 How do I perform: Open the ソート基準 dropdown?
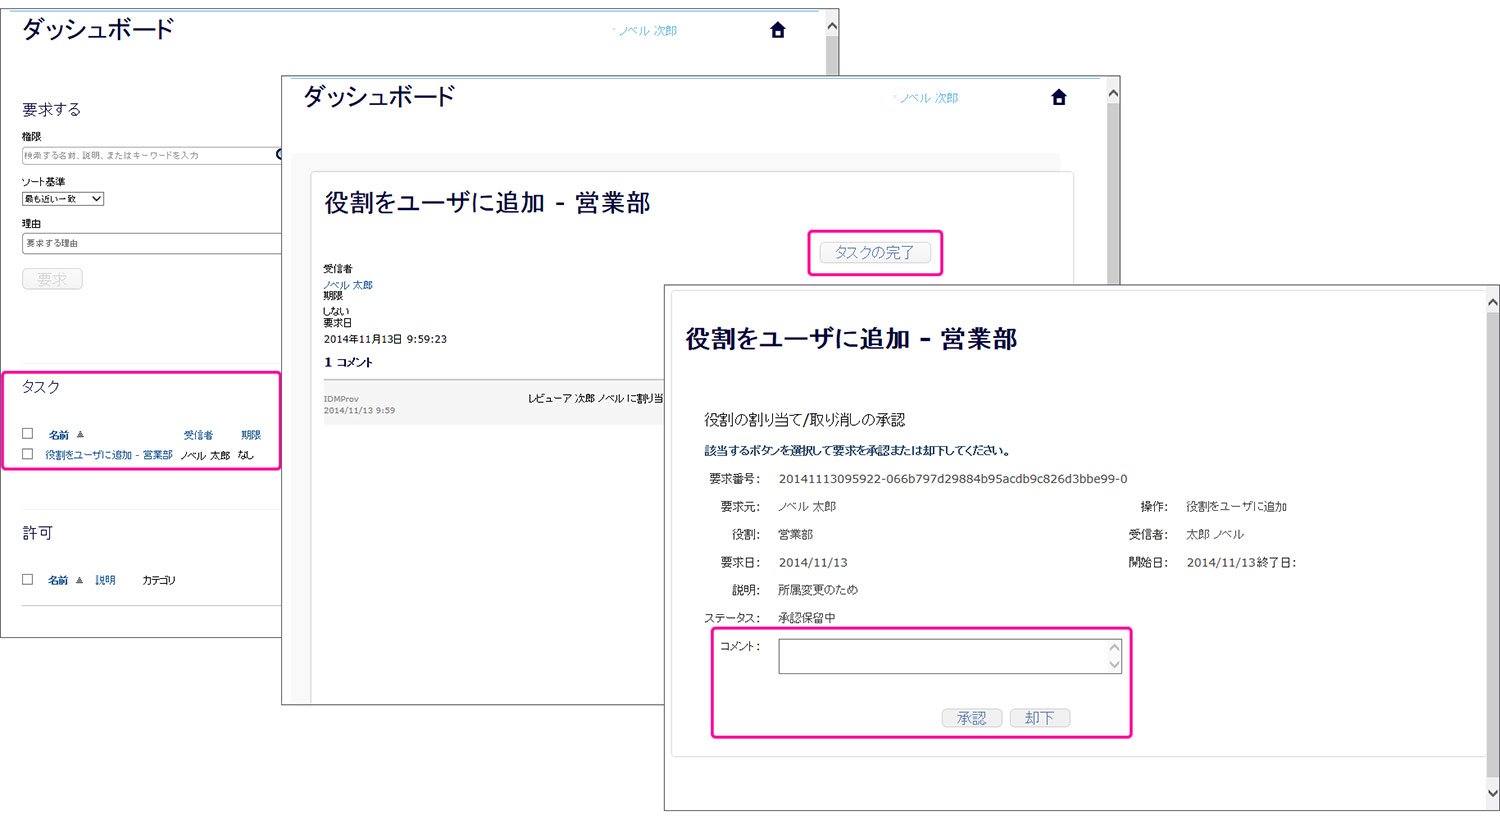pos(63,199)
